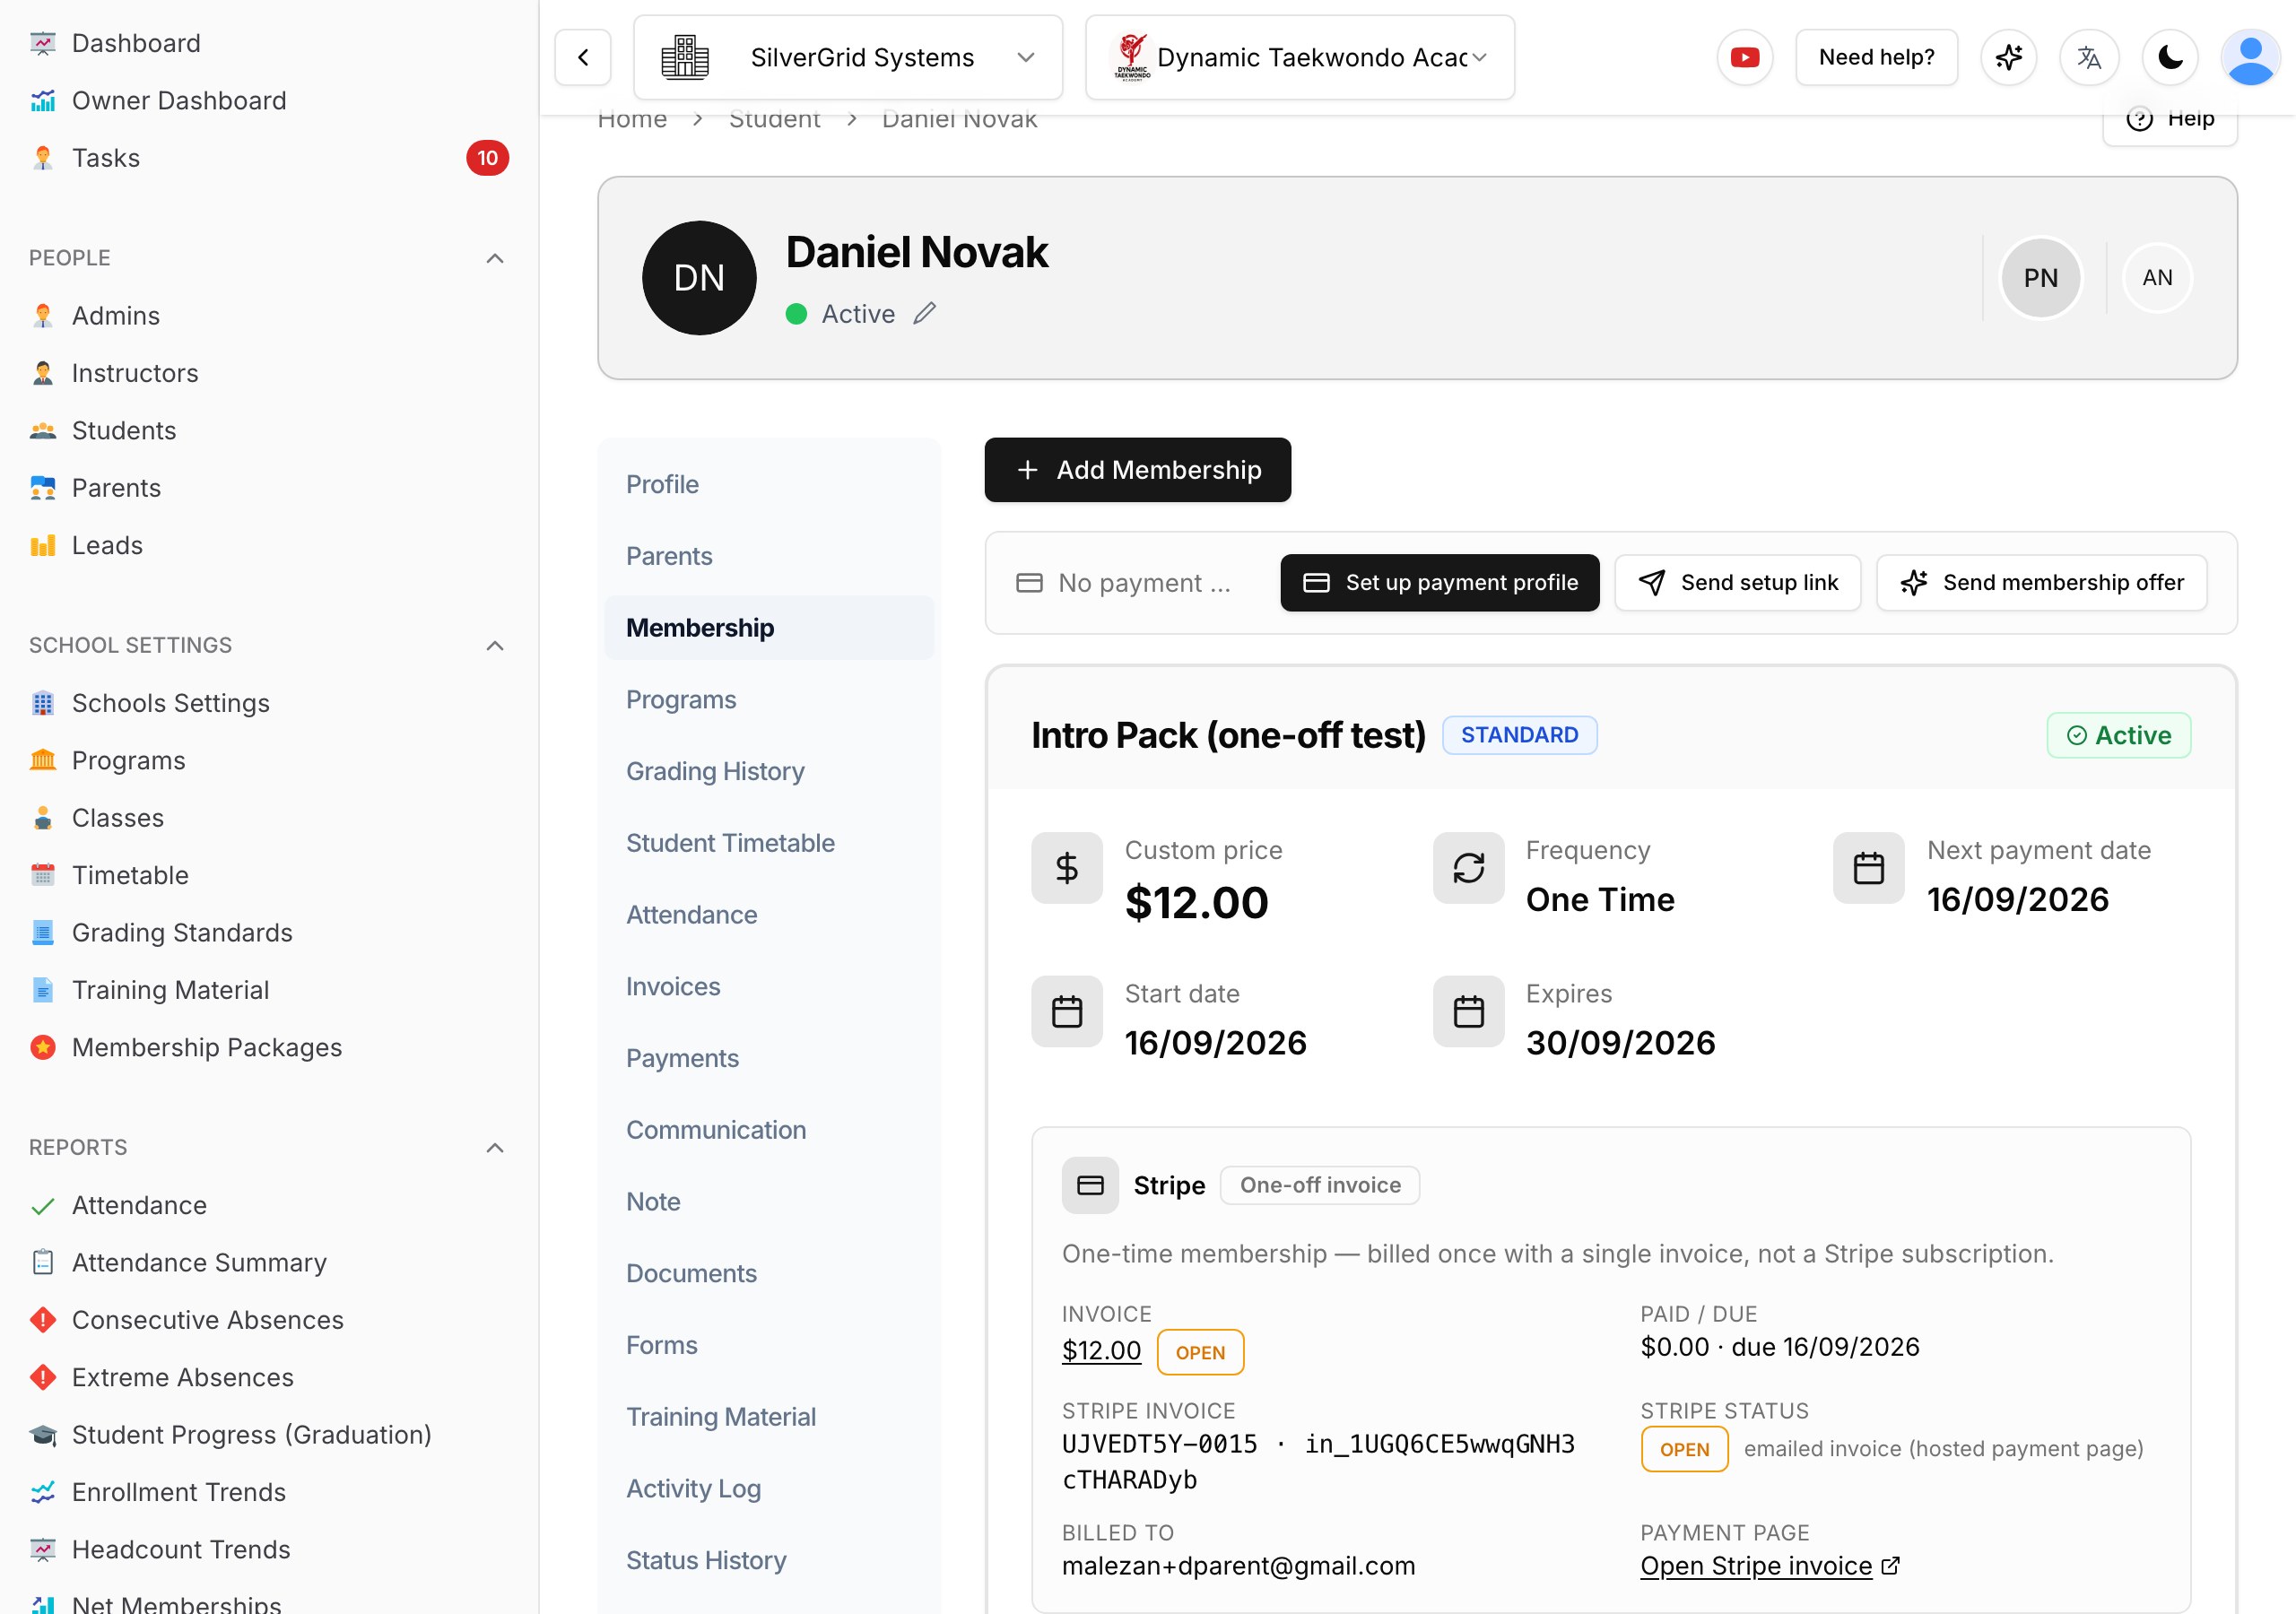Open the language translation icon
Viewport: 2296px width, 1614px height.
(x=2089, y=57)
